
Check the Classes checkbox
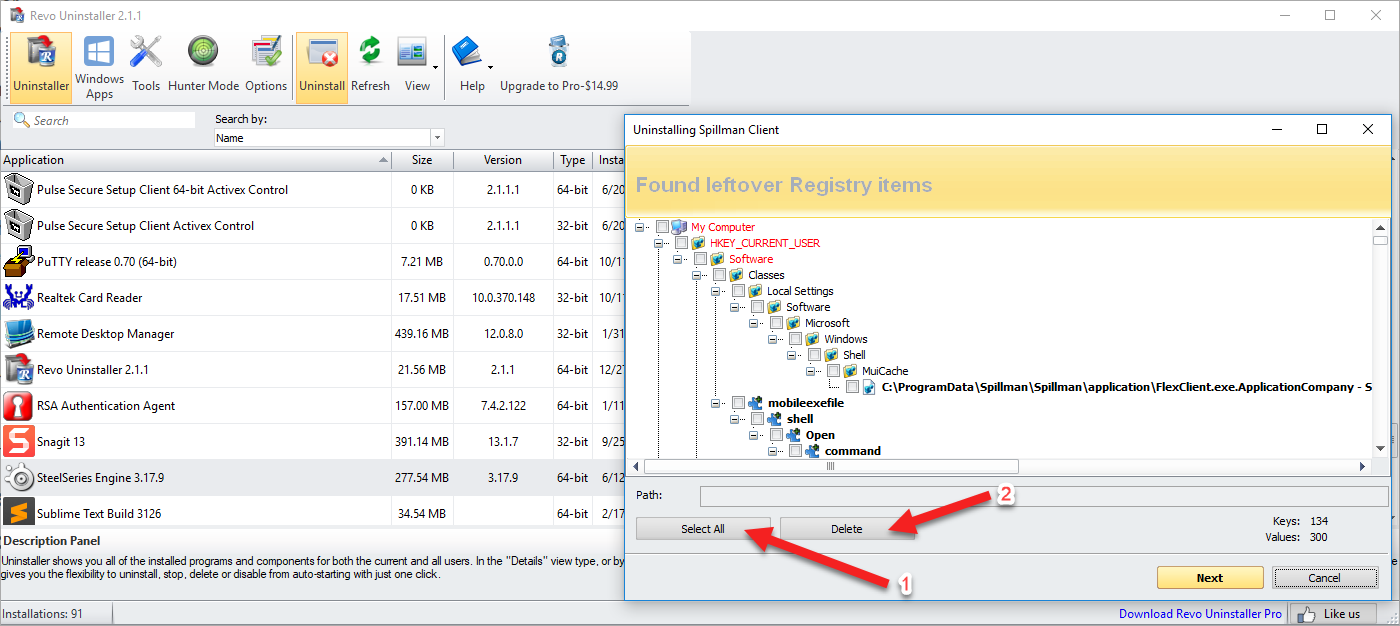(719, 275)
